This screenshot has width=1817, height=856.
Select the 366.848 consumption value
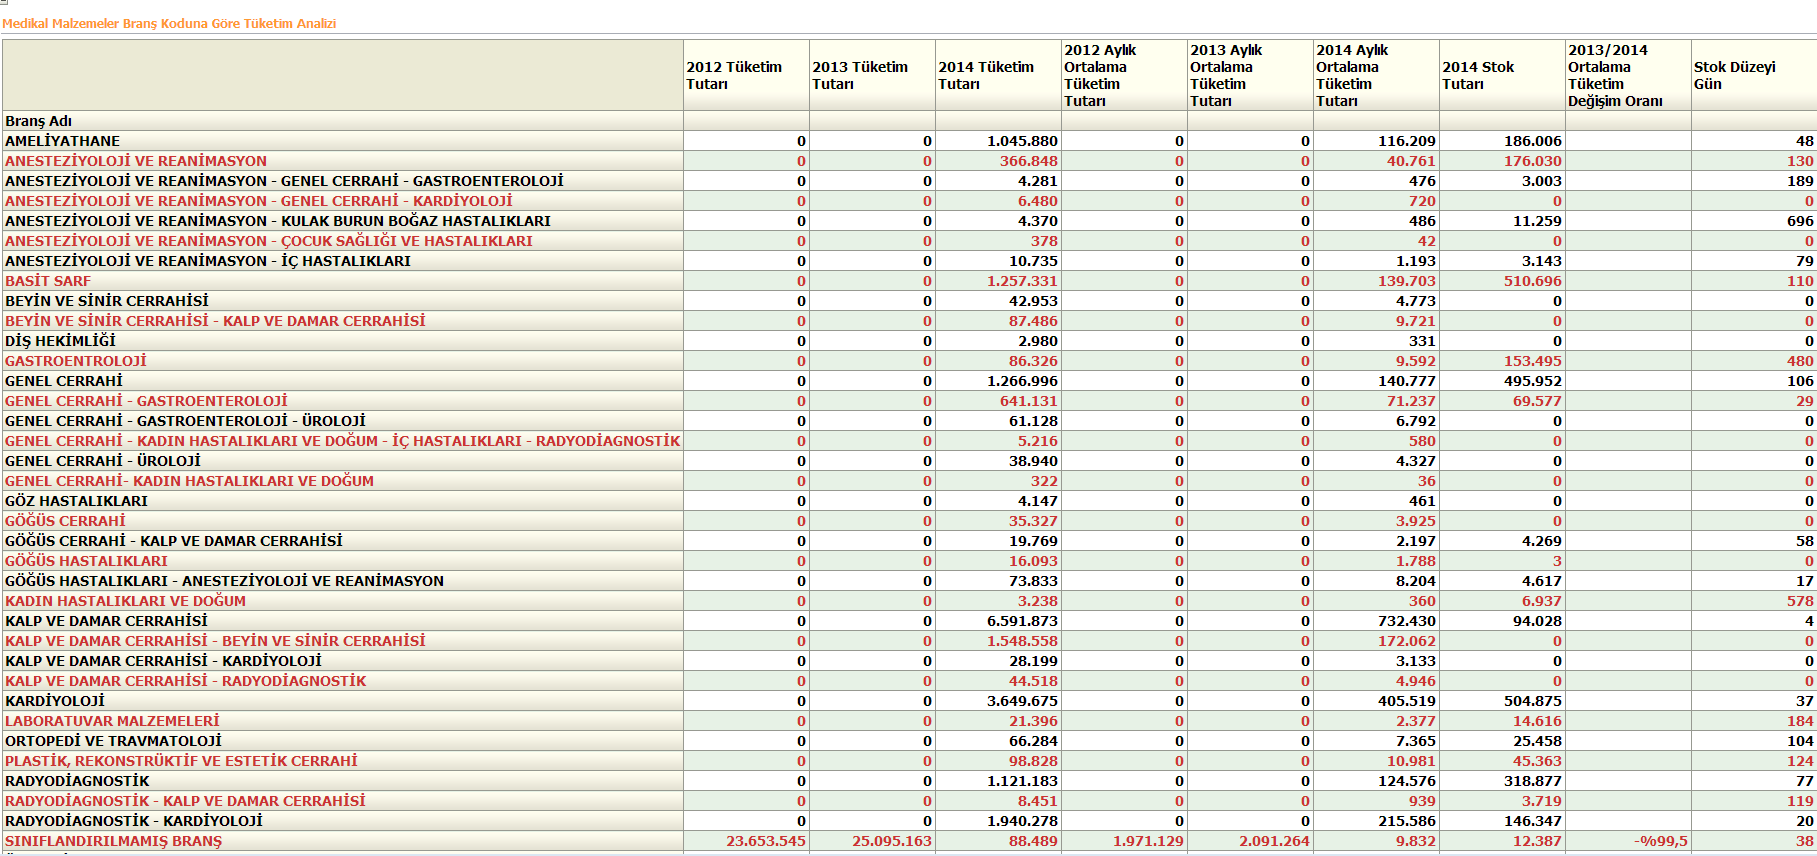(x=1028, y=161)
